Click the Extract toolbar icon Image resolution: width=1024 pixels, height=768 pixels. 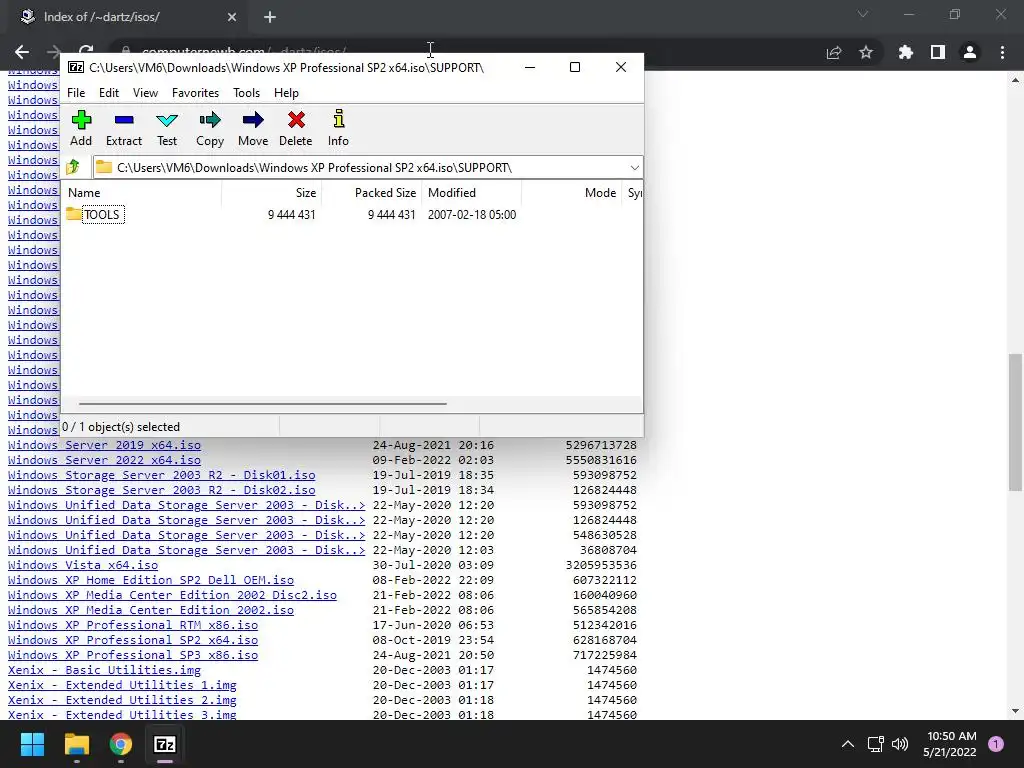tap(123, 128)
